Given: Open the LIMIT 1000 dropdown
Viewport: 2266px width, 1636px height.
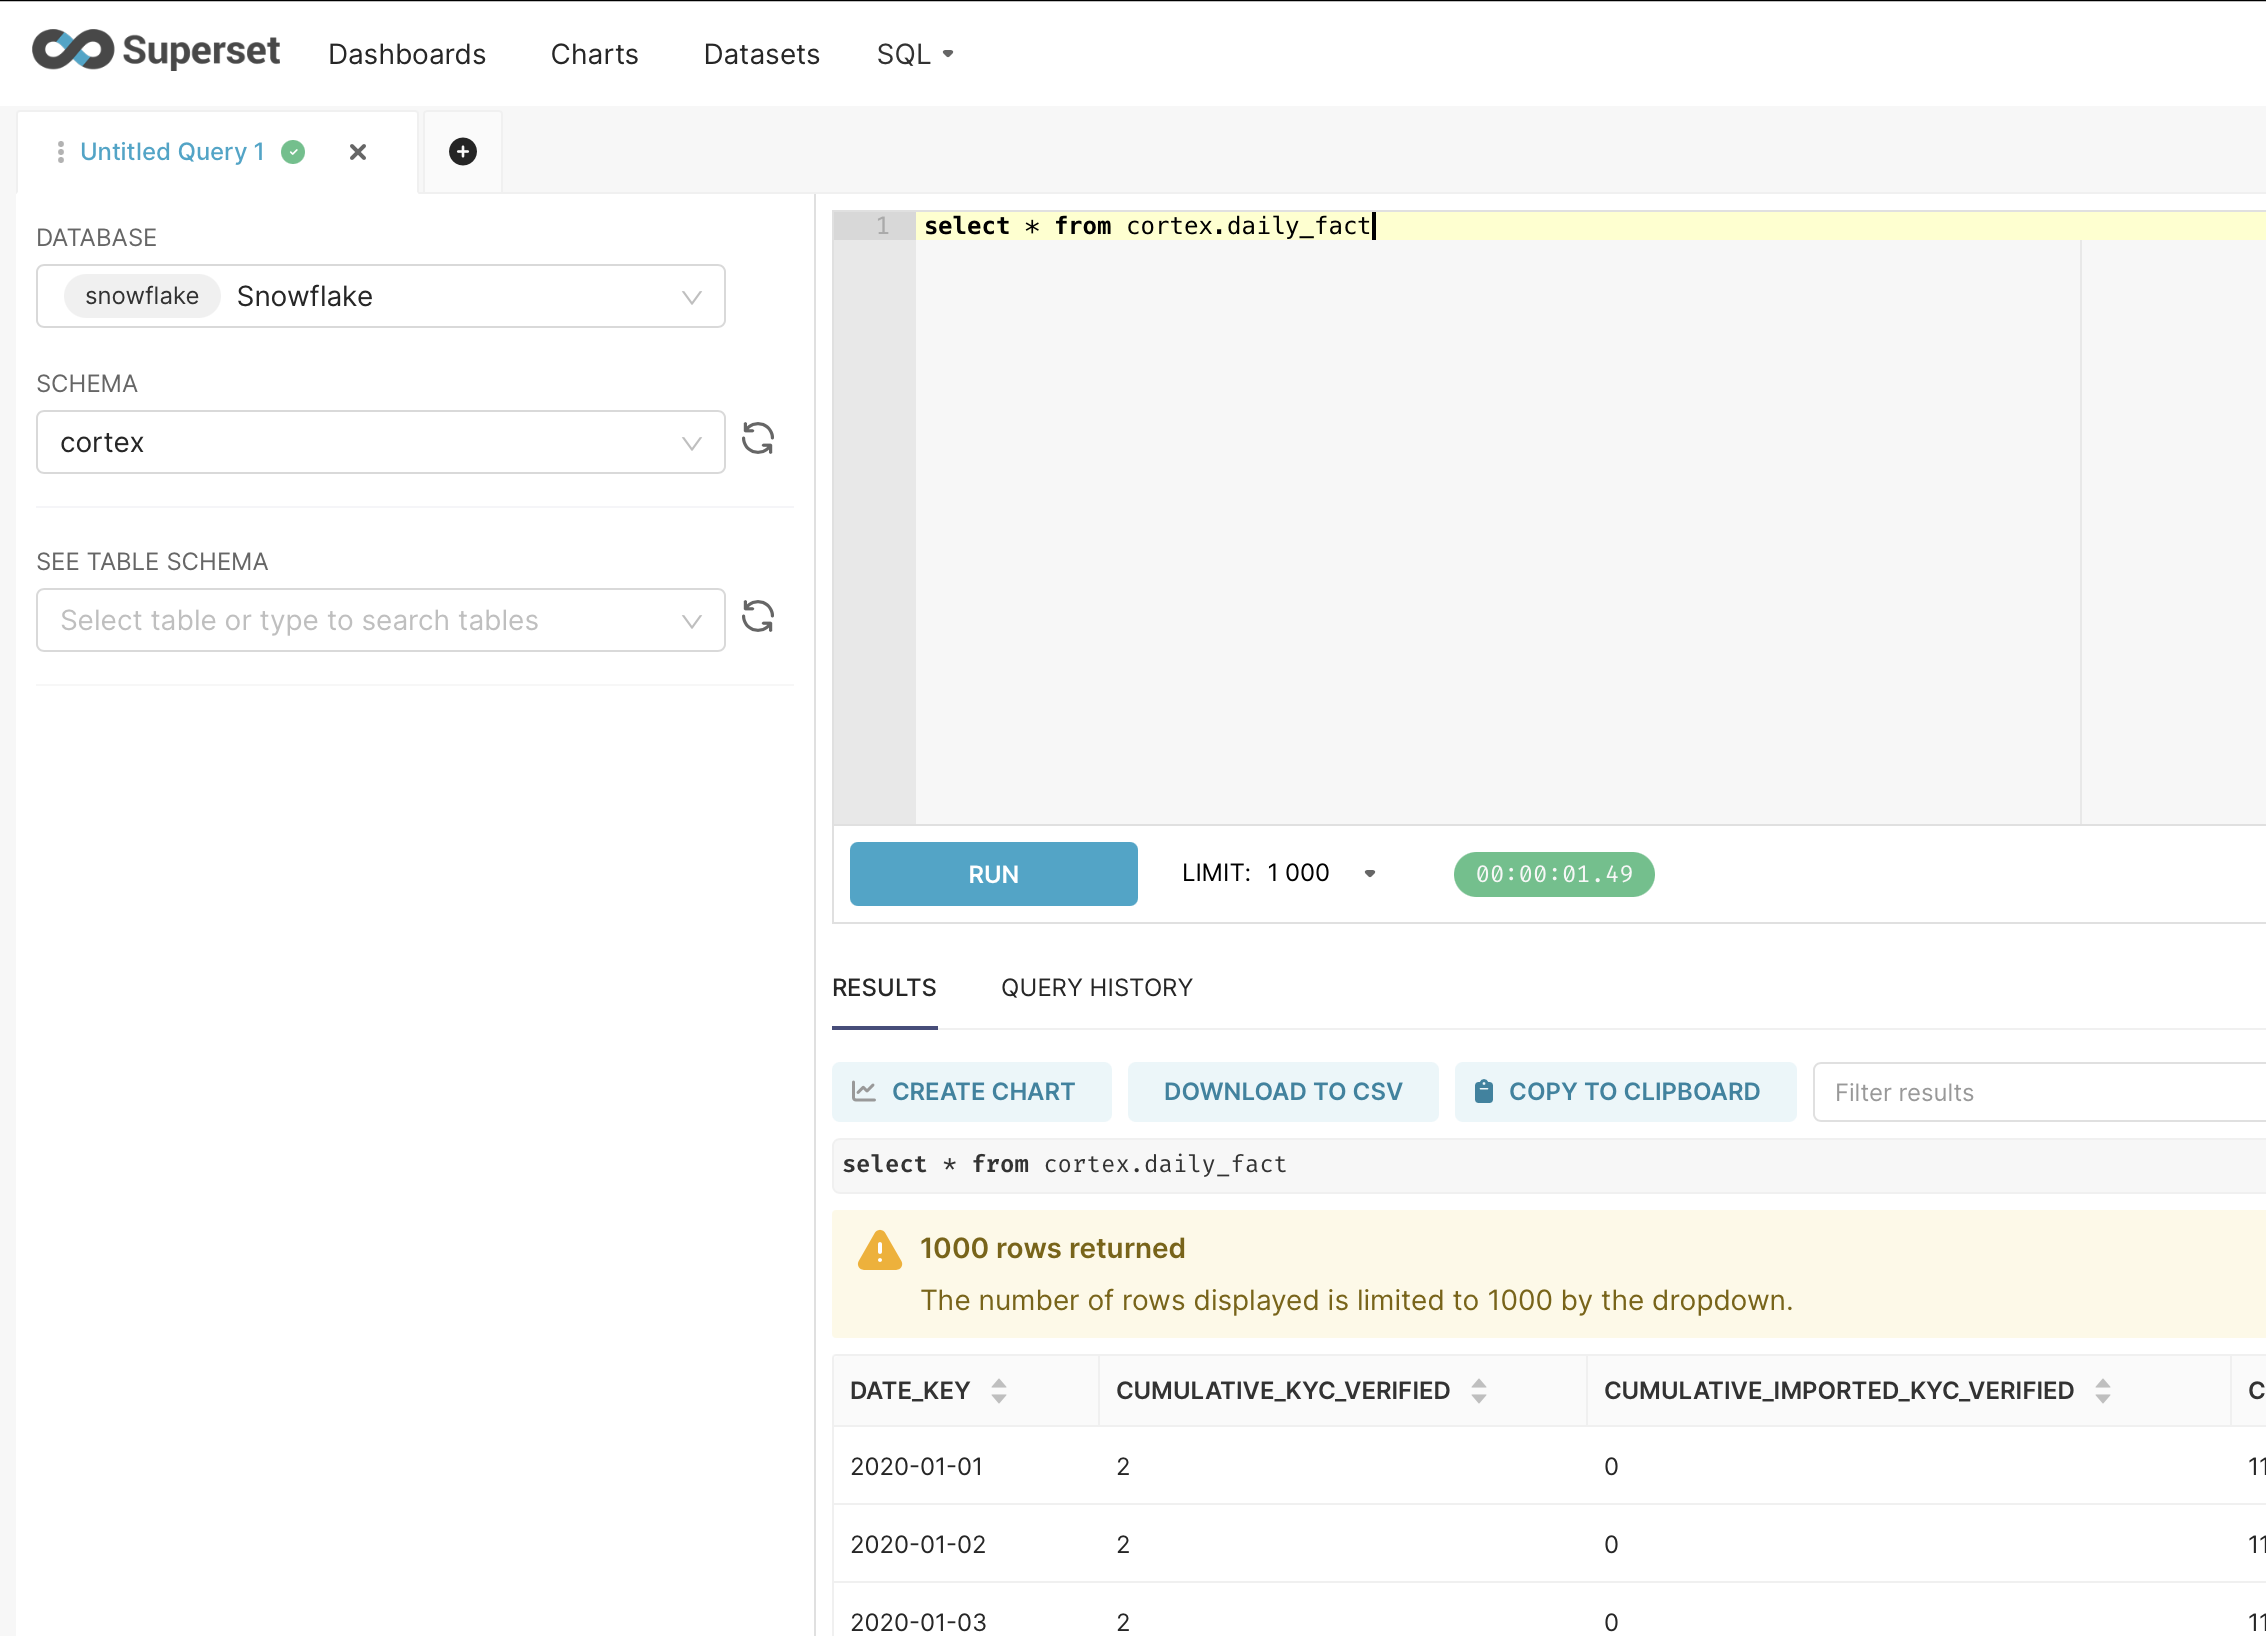Looking at the screenshot, I should click(x=1280, y=873).
